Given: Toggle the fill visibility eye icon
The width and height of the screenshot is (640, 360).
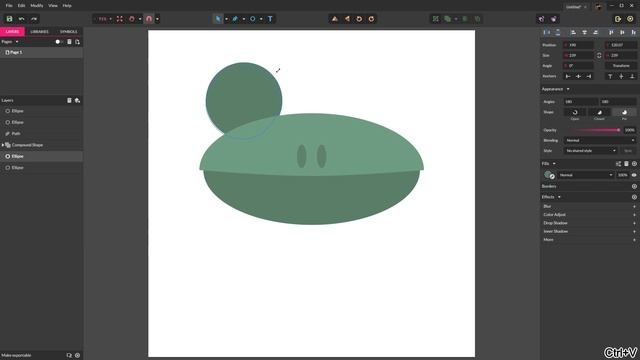Looking at the screenshot, I should (634, 175).
